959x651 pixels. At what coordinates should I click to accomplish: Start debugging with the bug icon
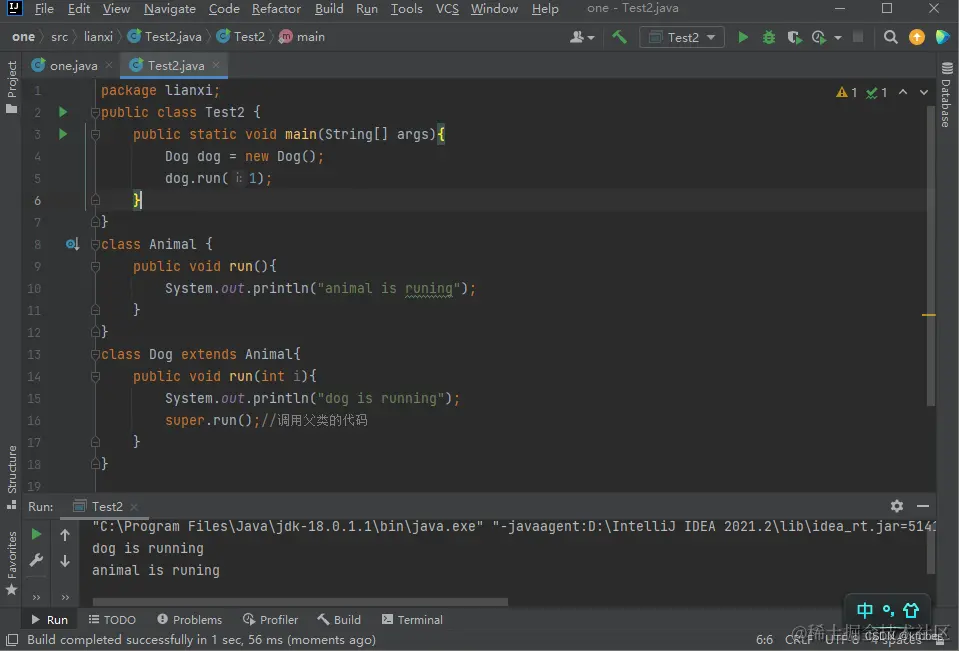pyautogui.click(x=769, y=37)
